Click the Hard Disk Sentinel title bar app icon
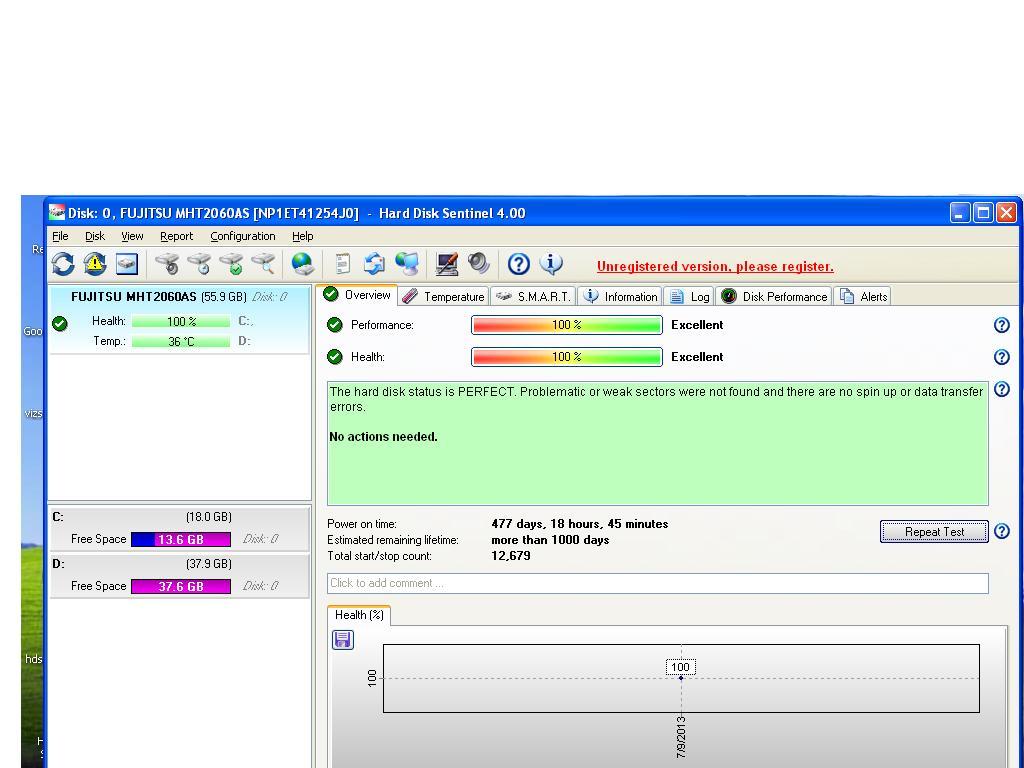The image size is (1024, 768). point(57,212)
